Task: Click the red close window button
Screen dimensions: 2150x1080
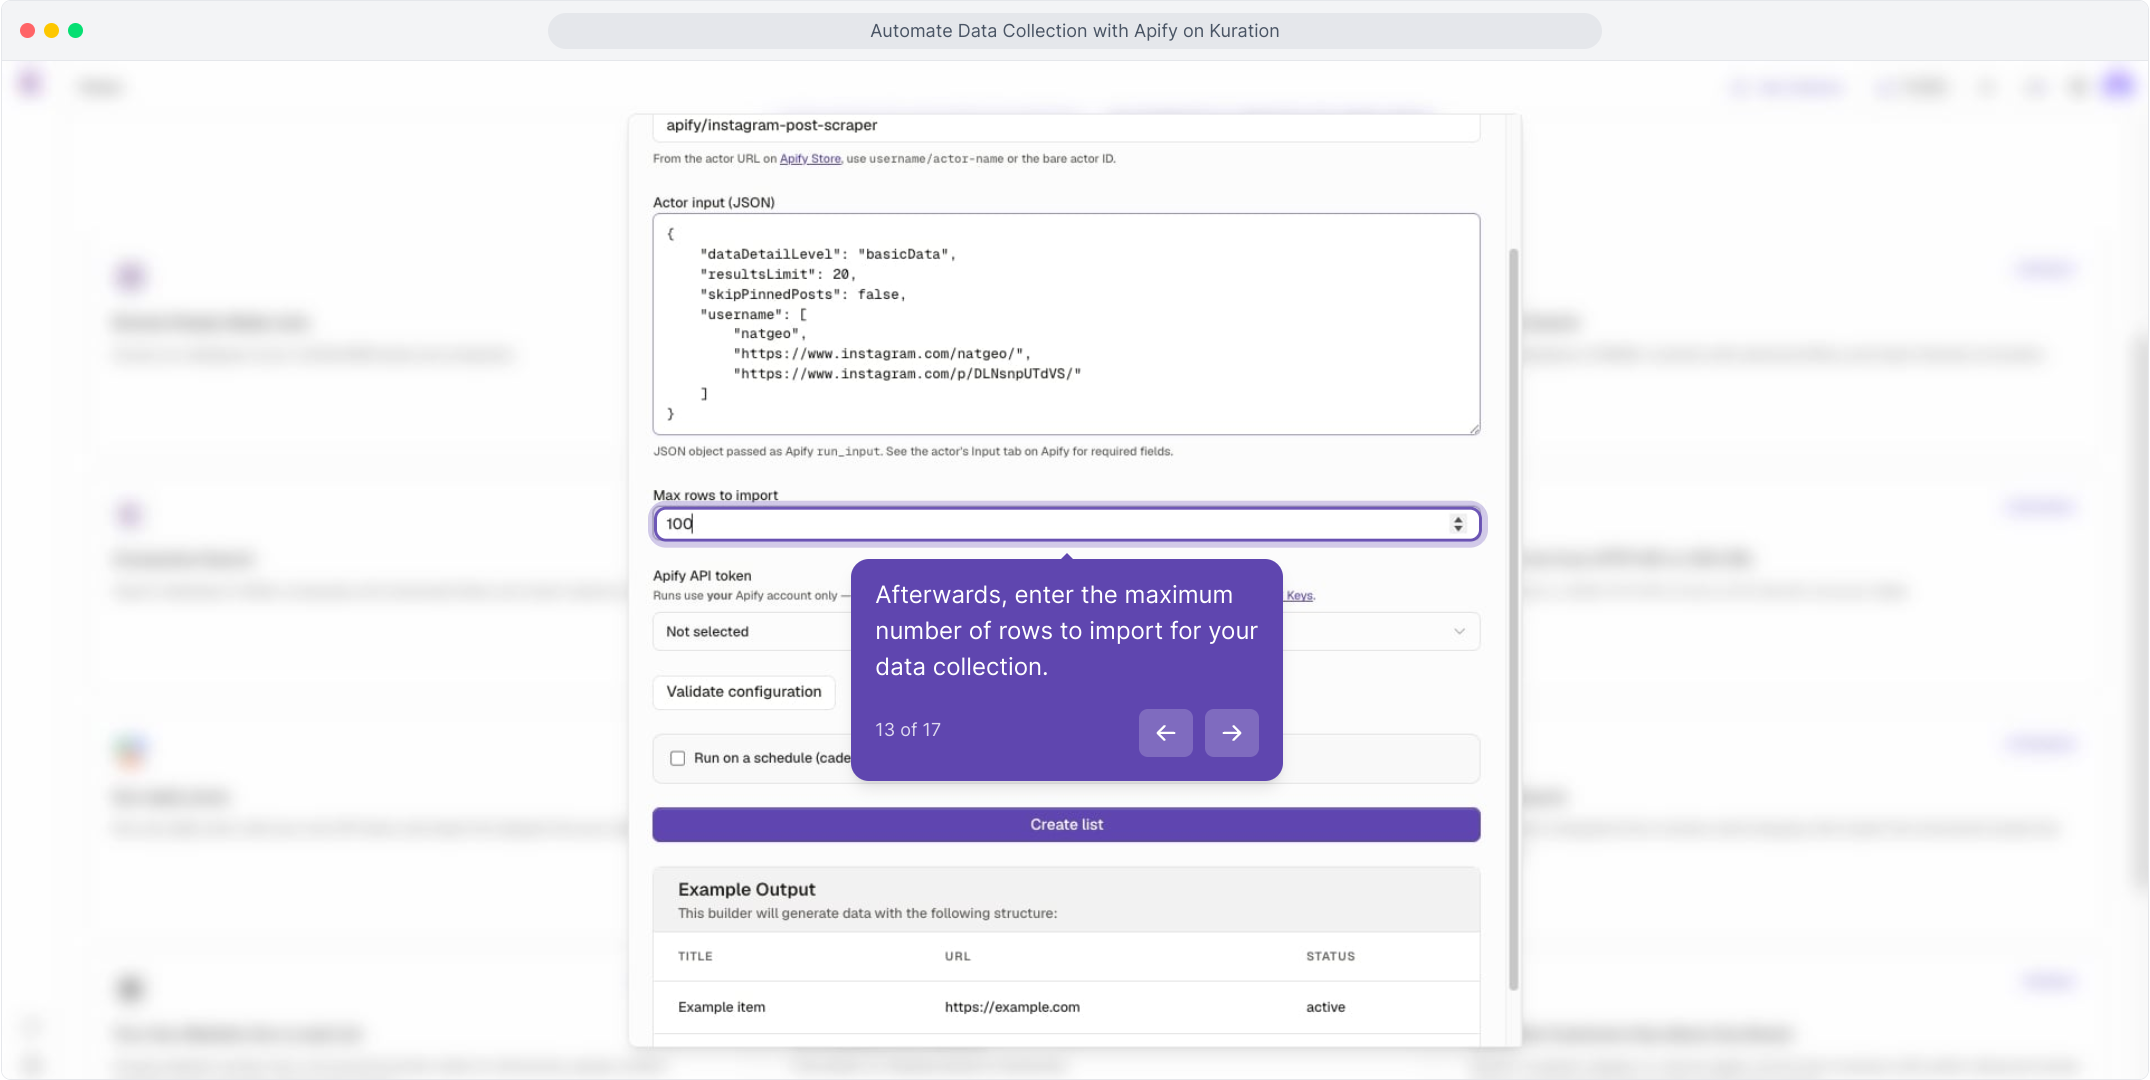Action: 27,31
